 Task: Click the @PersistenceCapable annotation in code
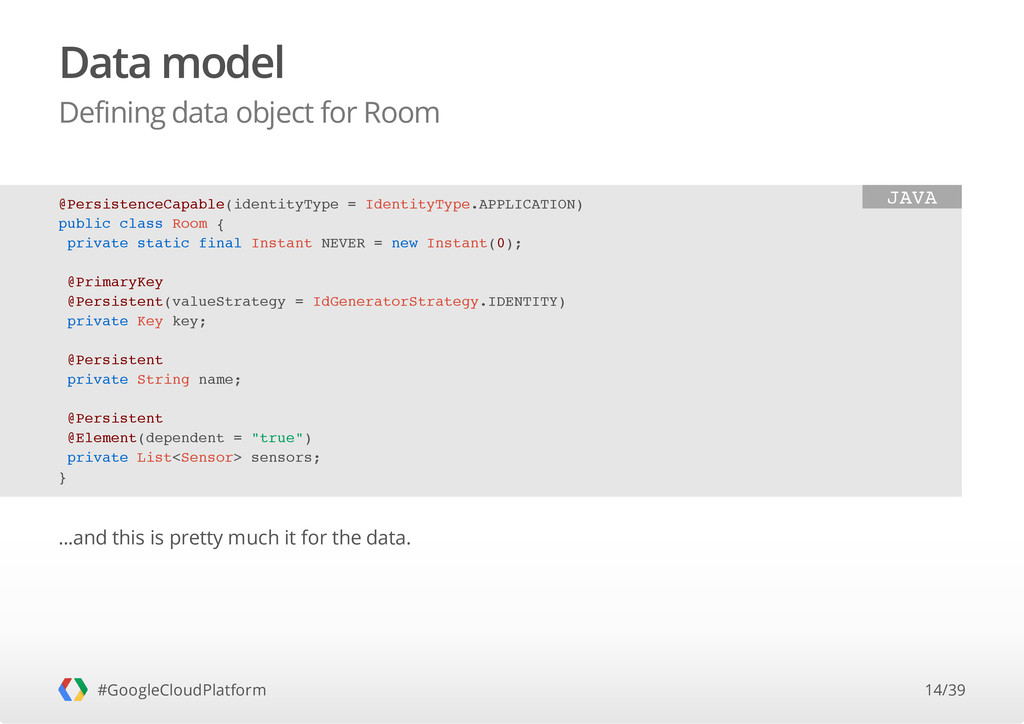(x=142, y=204)
